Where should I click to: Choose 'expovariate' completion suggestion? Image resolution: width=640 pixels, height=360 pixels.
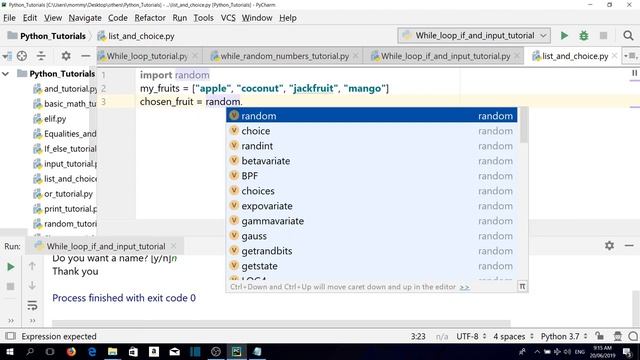[371, 206]
